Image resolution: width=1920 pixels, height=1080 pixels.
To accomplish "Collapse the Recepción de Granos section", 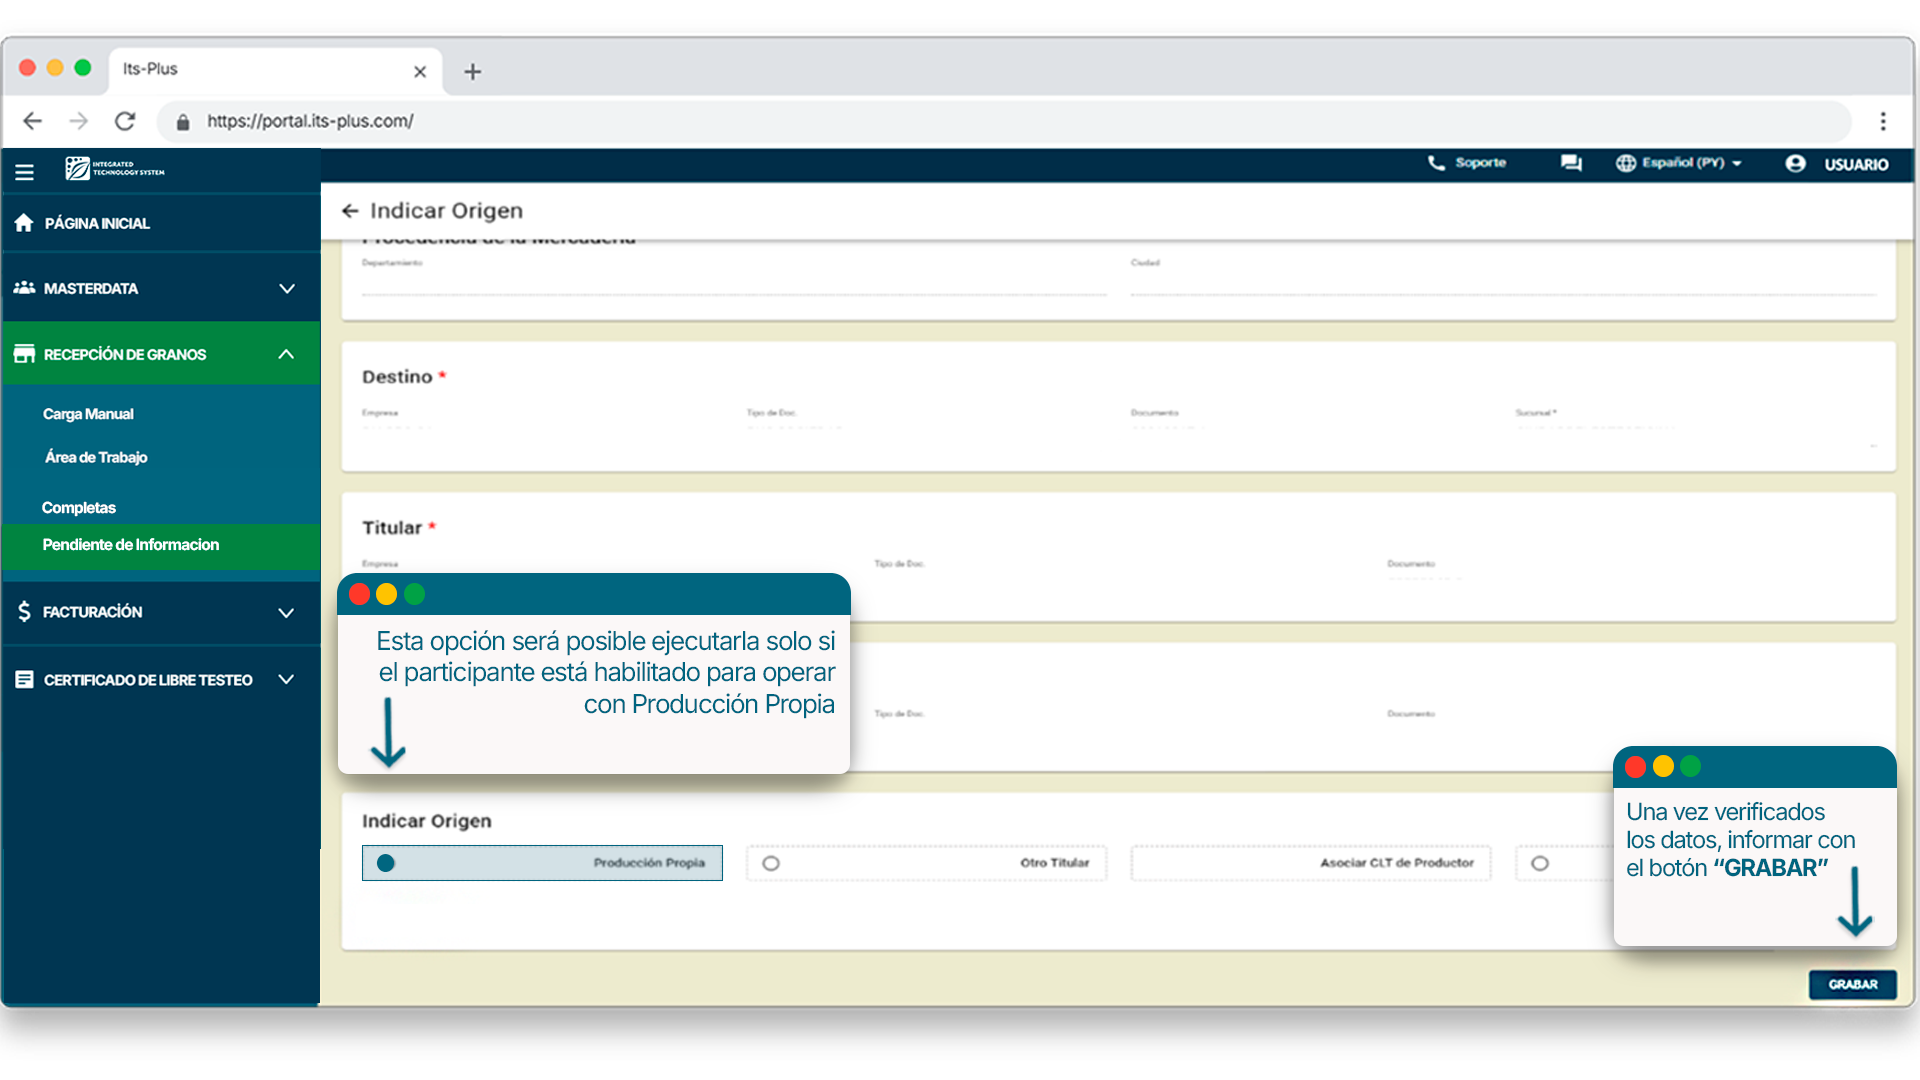I will point(286,354).
